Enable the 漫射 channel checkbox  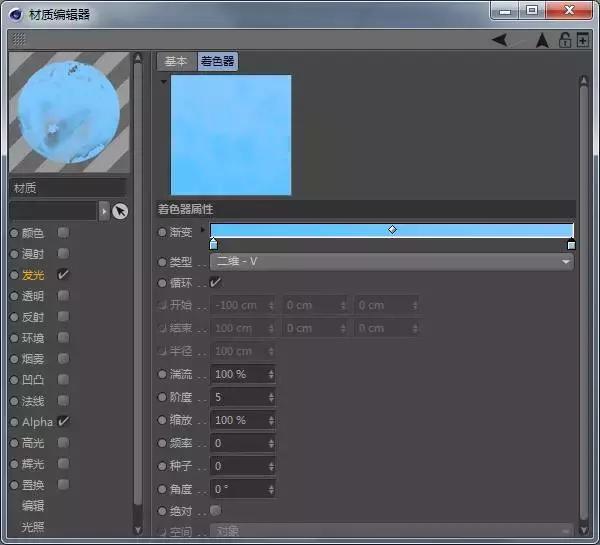point(63,253)
